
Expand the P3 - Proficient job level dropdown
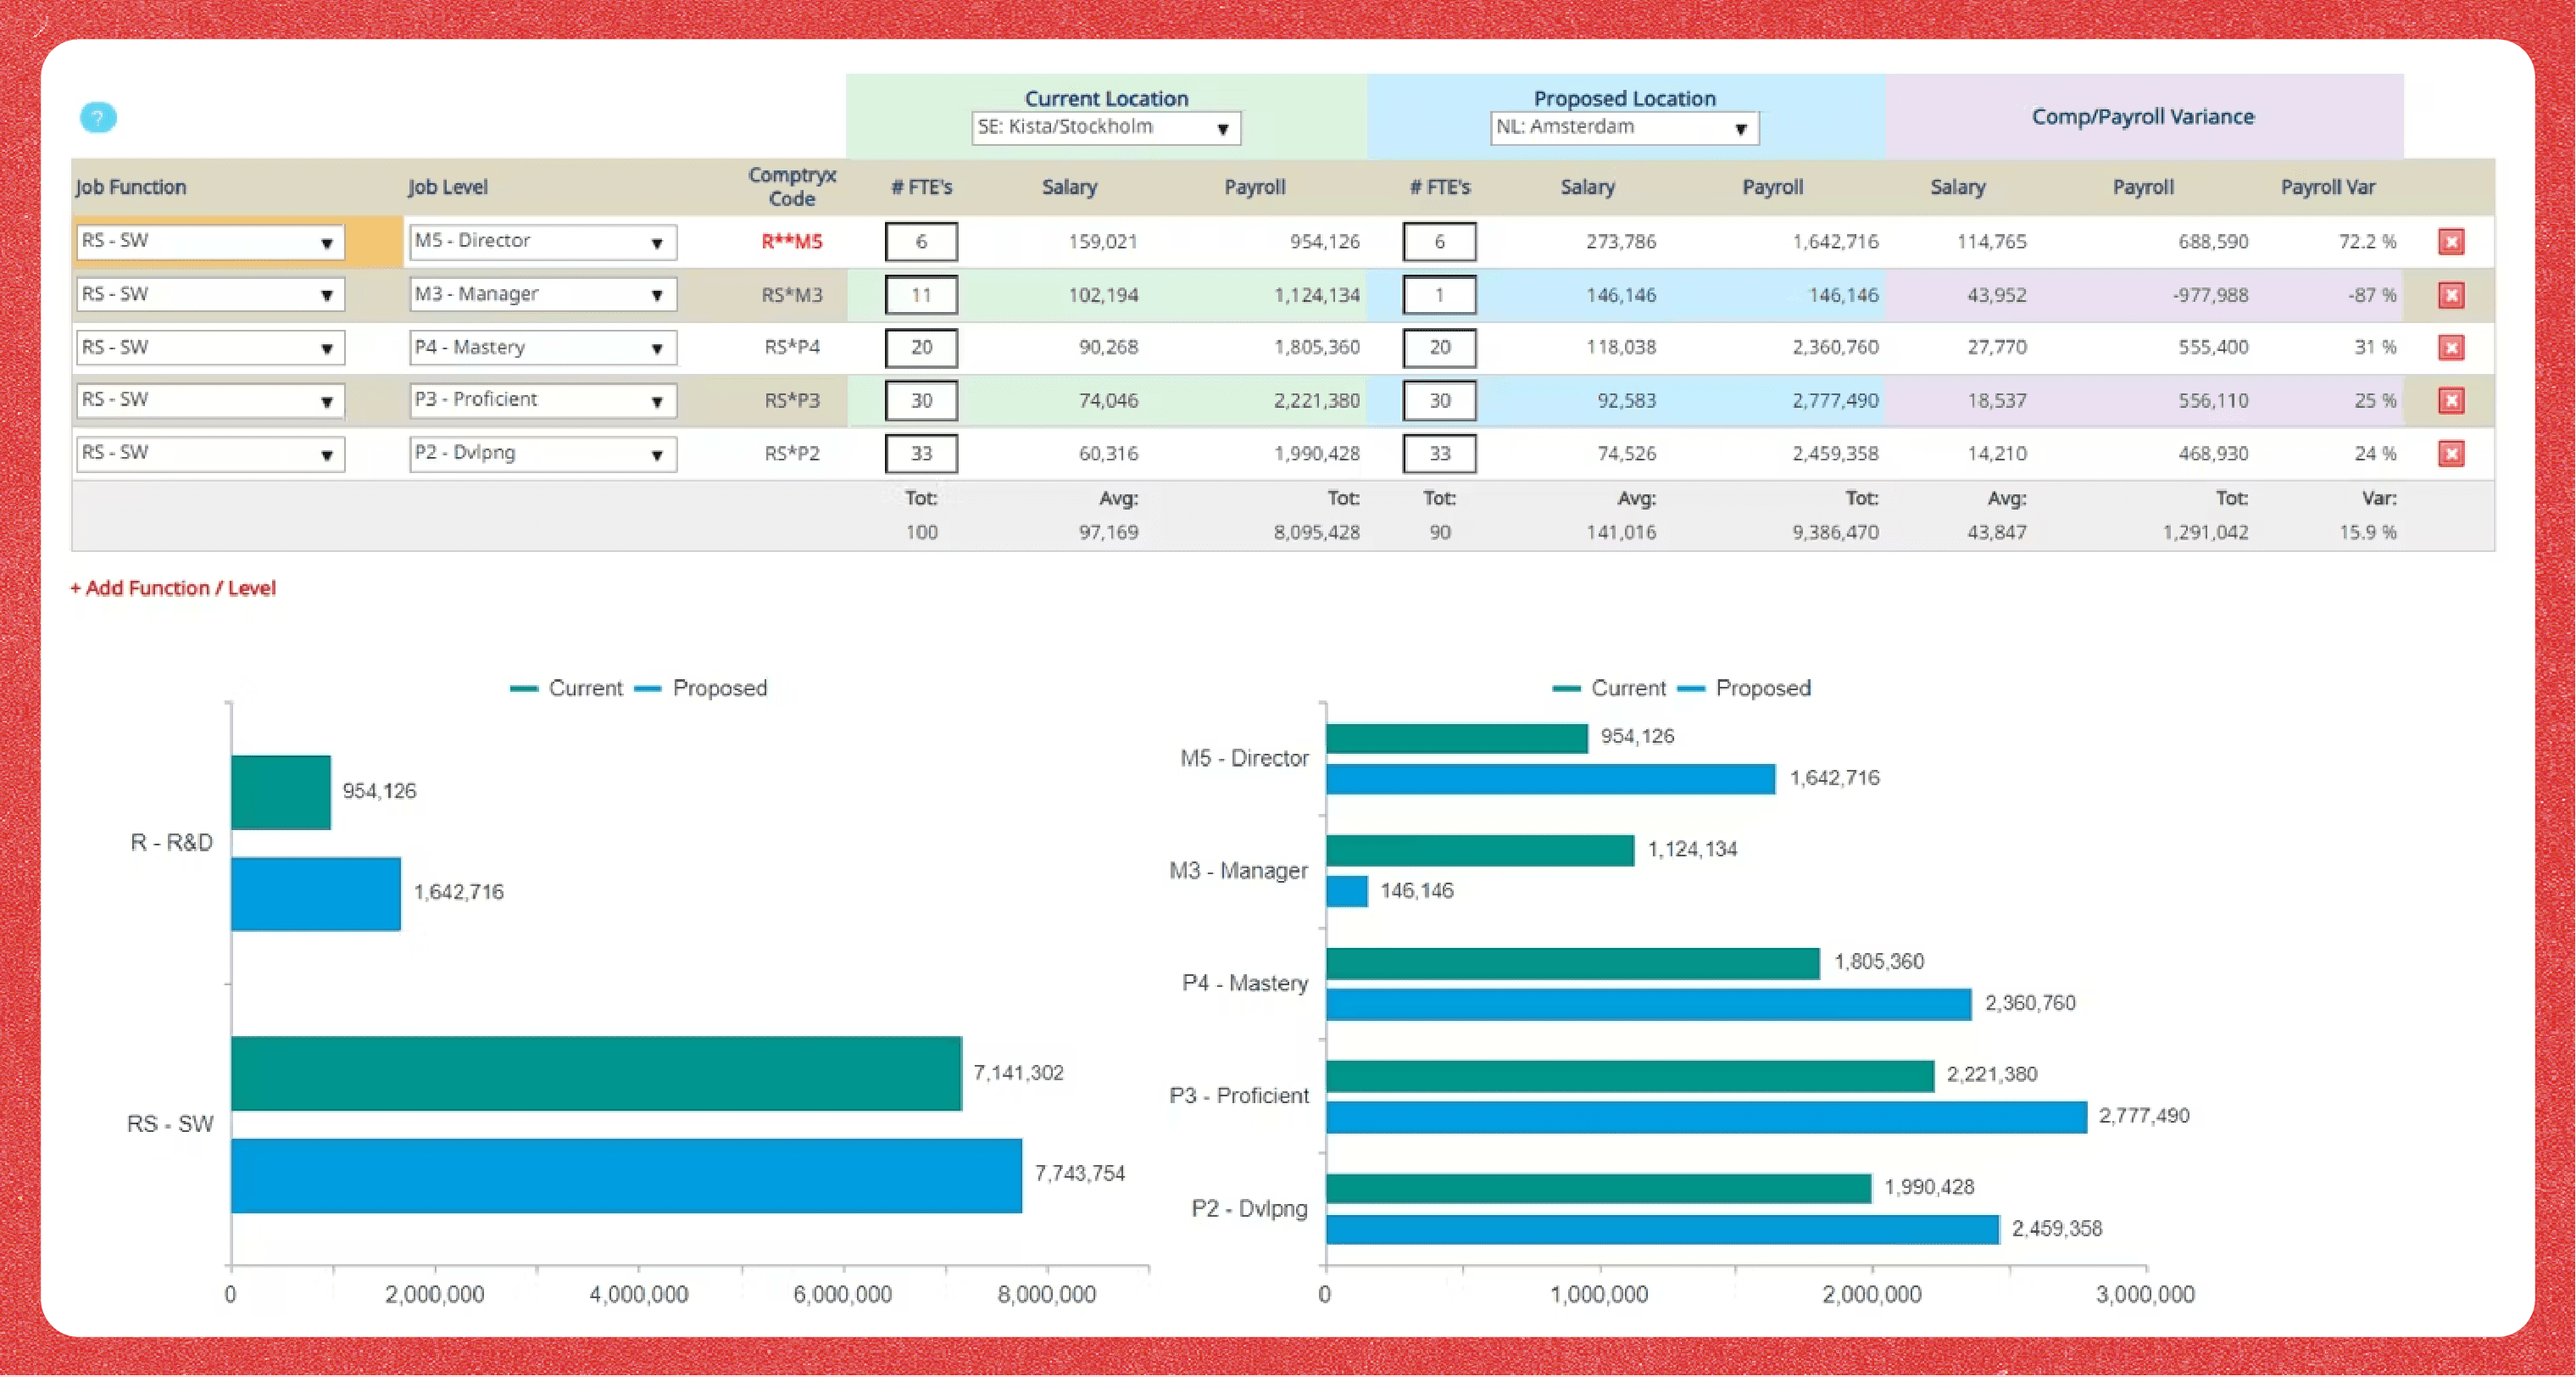543,400
